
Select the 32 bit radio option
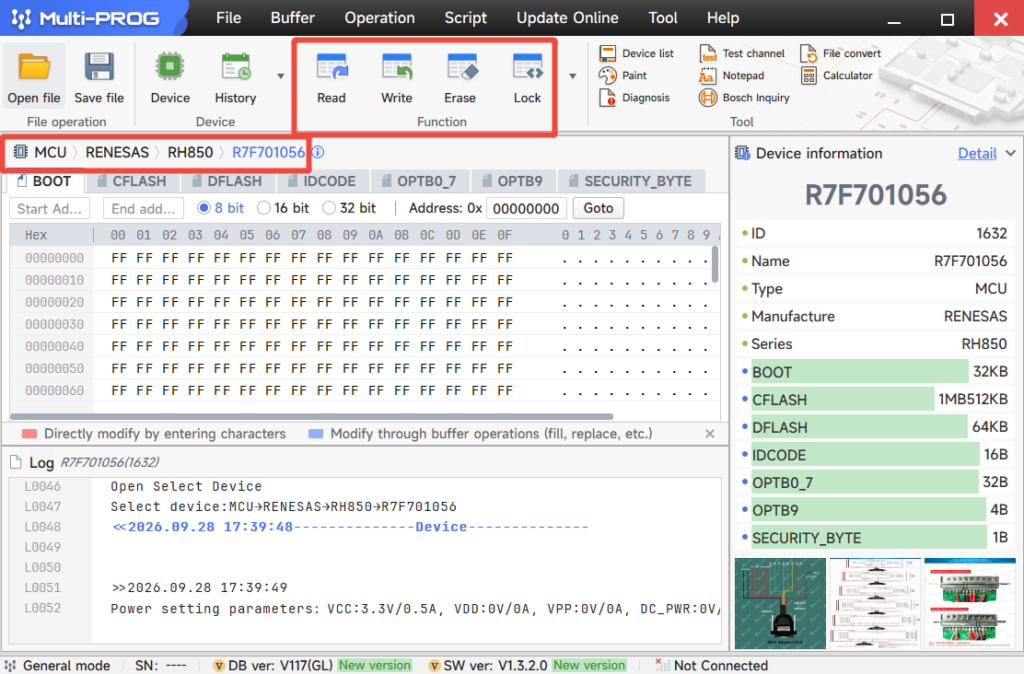(349, 208)
